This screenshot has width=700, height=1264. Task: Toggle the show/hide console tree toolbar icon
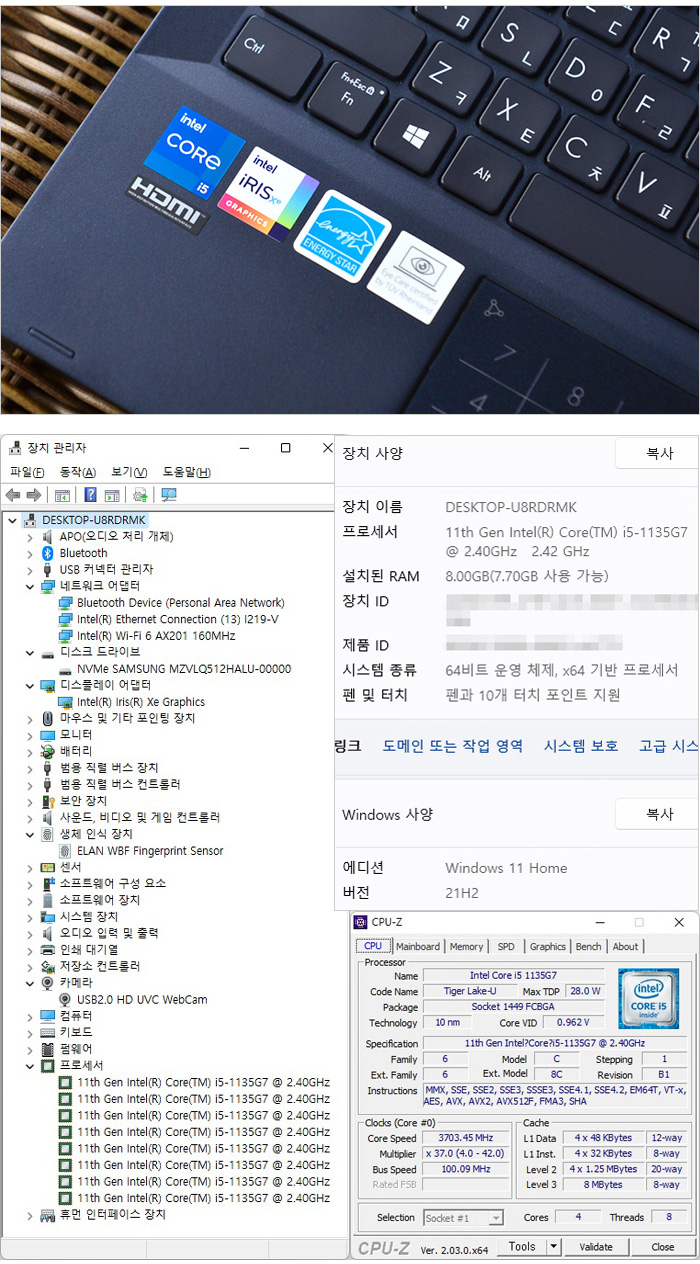(62, 495)
